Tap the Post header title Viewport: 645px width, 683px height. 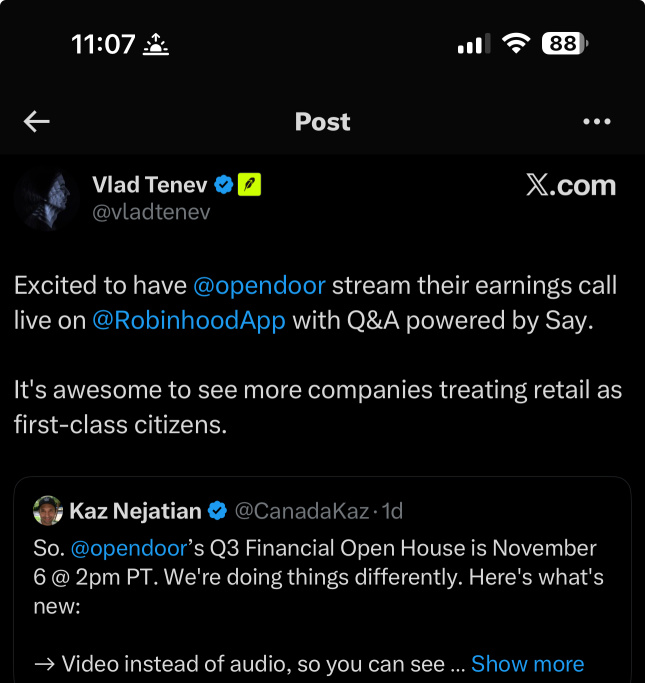322,122
